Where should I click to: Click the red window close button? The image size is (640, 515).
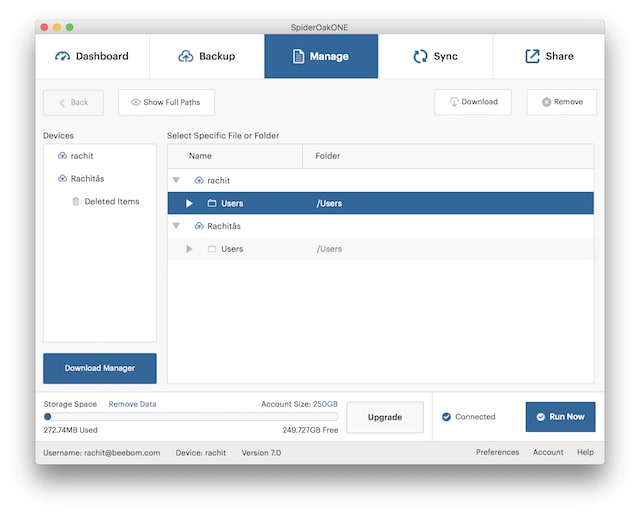[44, 27]
